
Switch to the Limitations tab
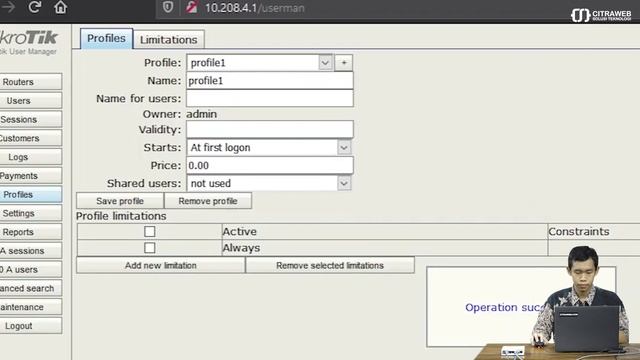tap(169, 40)
